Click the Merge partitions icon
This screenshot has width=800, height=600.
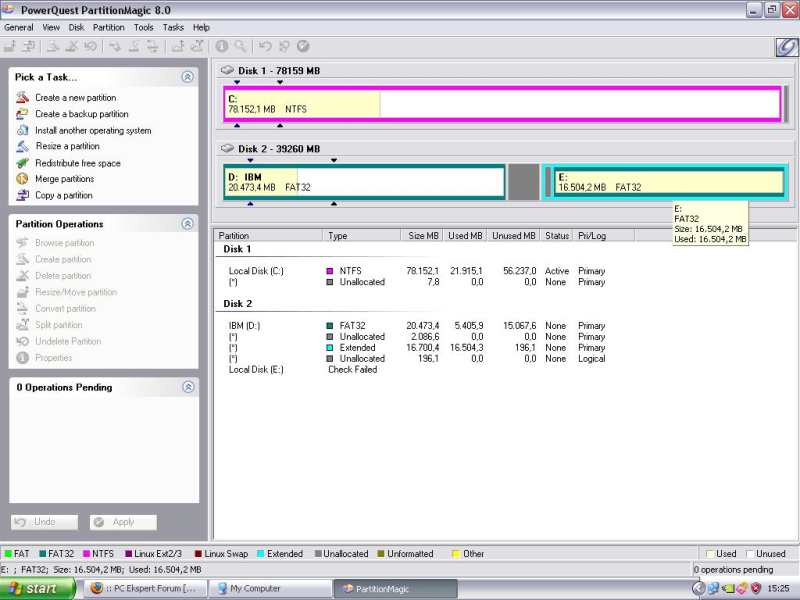(22, 179)
